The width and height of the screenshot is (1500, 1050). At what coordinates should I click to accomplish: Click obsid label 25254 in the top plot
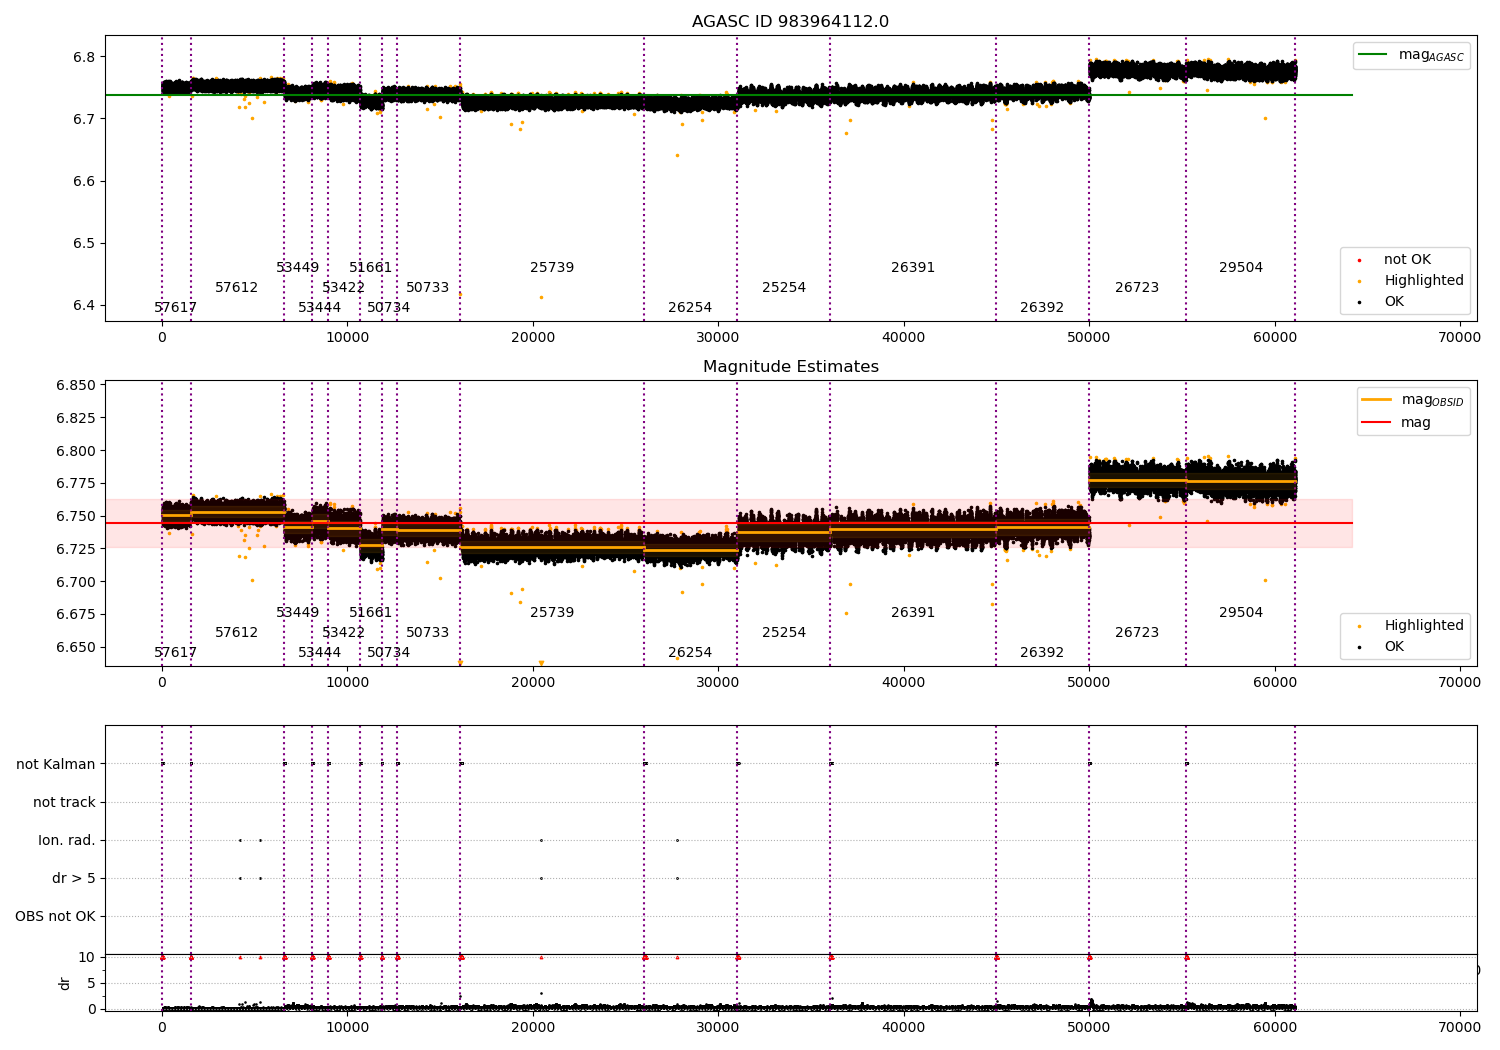coord(784,288)
